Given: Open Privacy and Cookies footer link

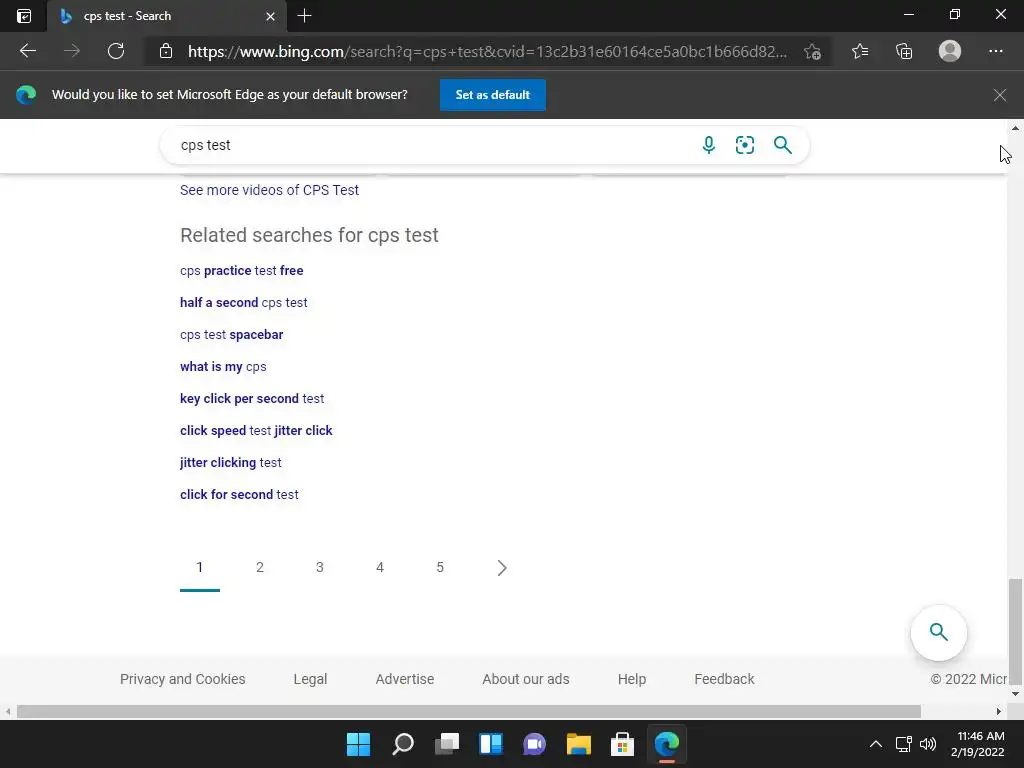Looking at the screenshot, I should click(x=183, y=679).
